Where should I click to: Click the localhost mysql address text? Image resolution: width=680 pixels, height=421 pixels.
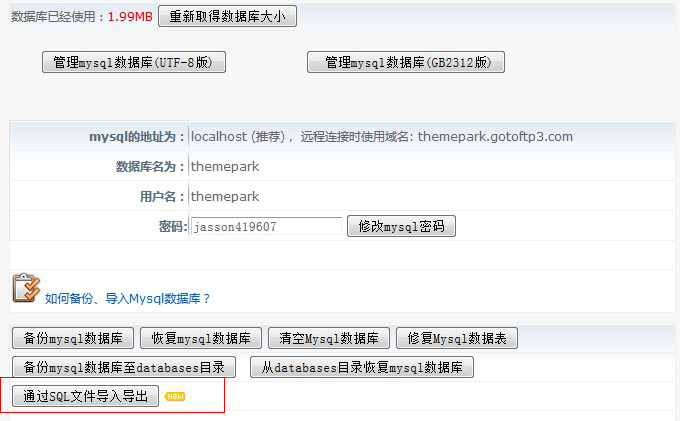[x=219, y=137]
